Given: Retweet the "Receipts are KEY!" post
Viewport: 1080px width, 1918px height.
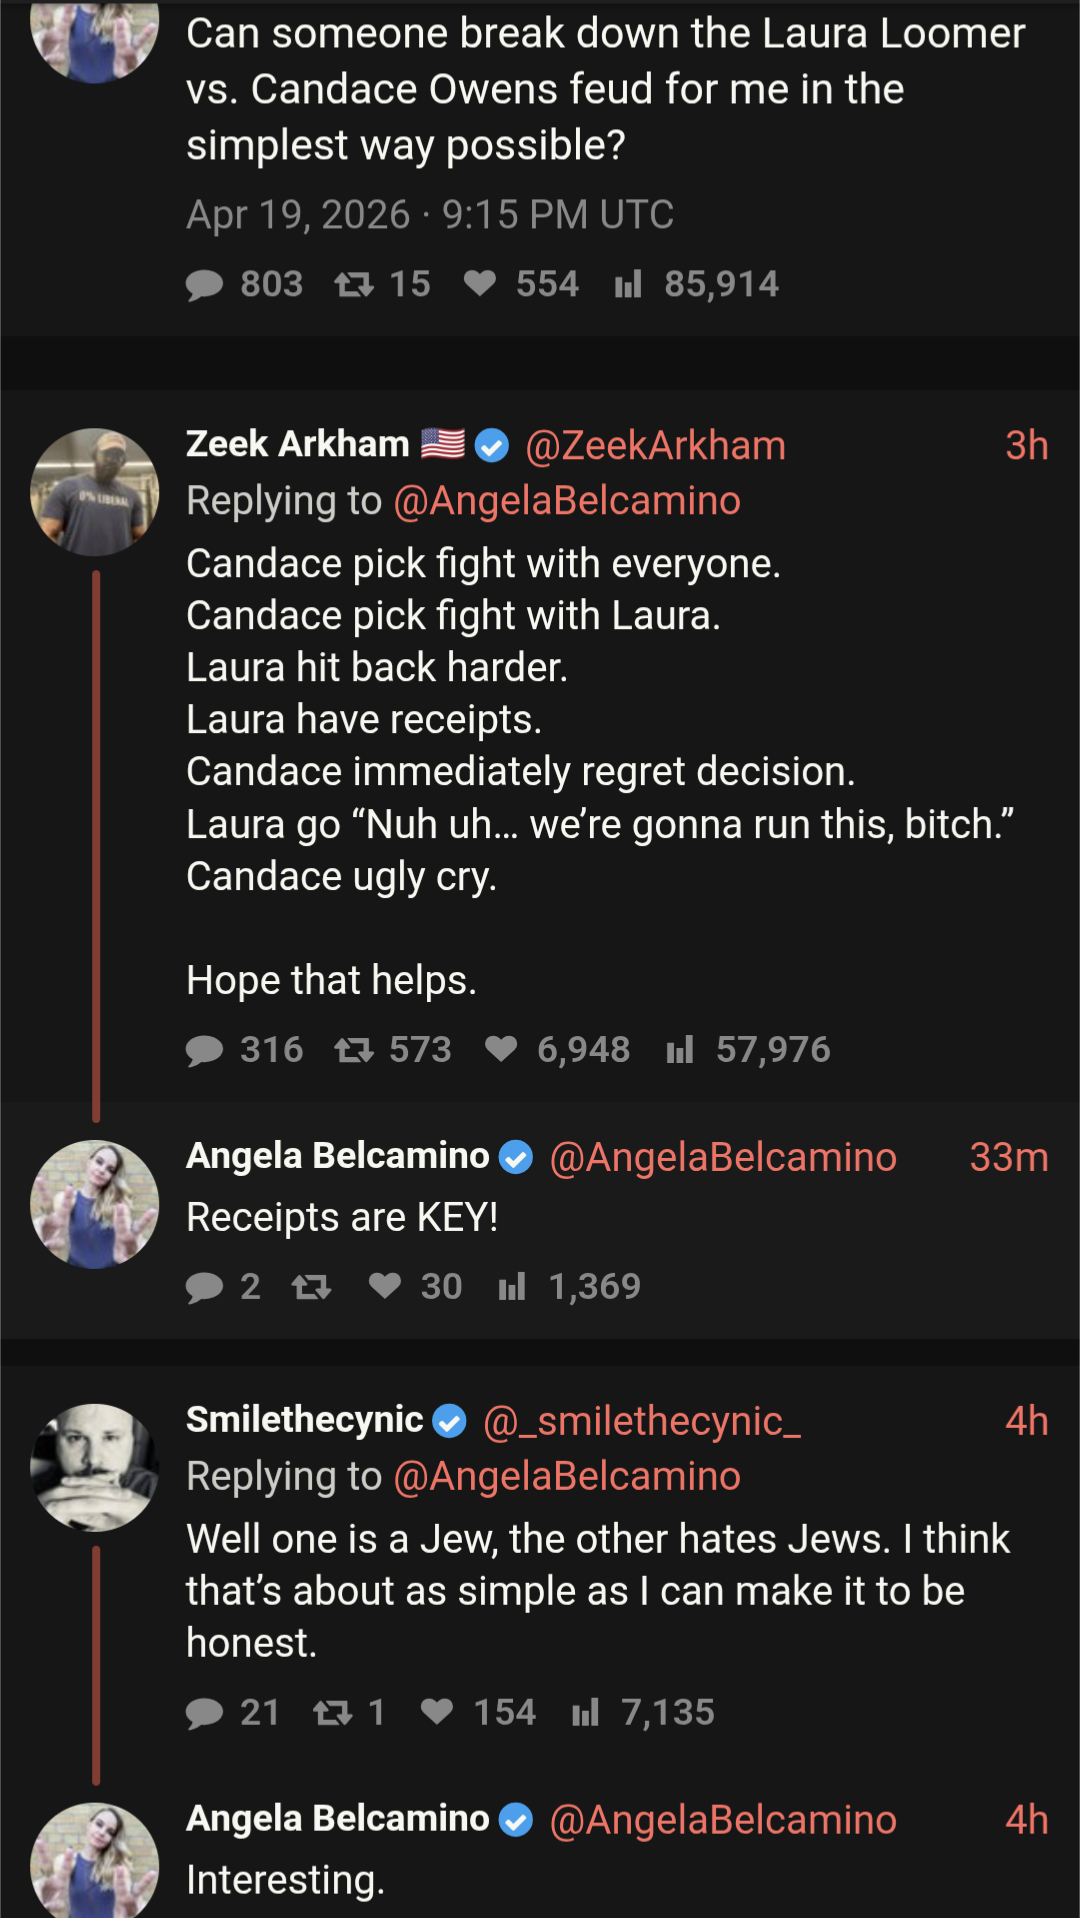Looking at the screenshot, I should click(311, 1287).
